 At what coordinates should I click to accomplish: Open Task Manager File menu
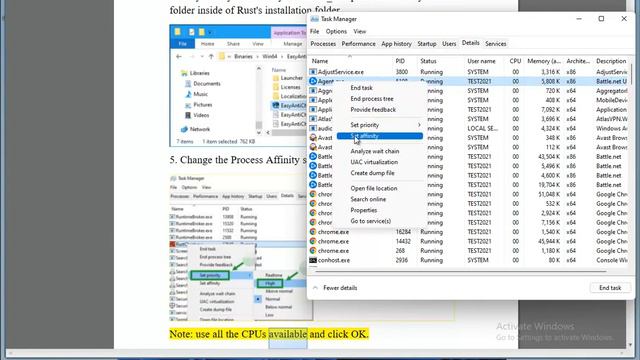[314, 31]
